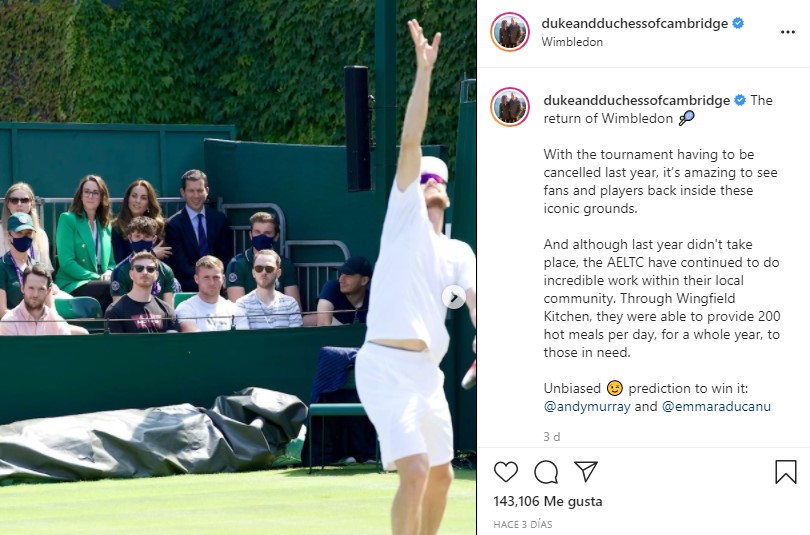The height and width of the screenshot is (535, 810).
Task: Open caption profile avatar picture
Action: click(x=510, y=107)
